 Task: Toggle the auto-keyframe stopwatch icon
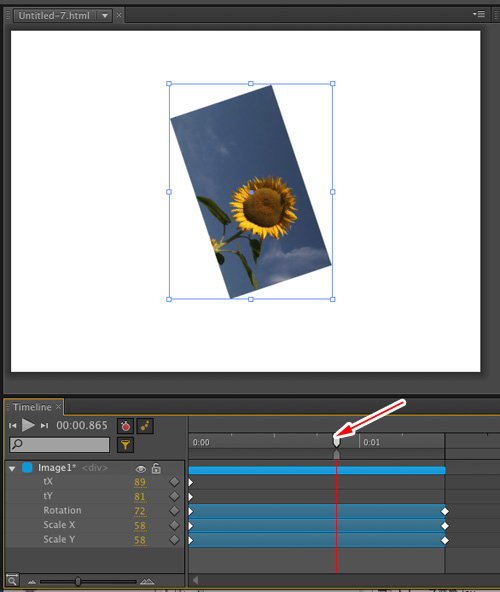pyautogui.click(x=125, y=426)
